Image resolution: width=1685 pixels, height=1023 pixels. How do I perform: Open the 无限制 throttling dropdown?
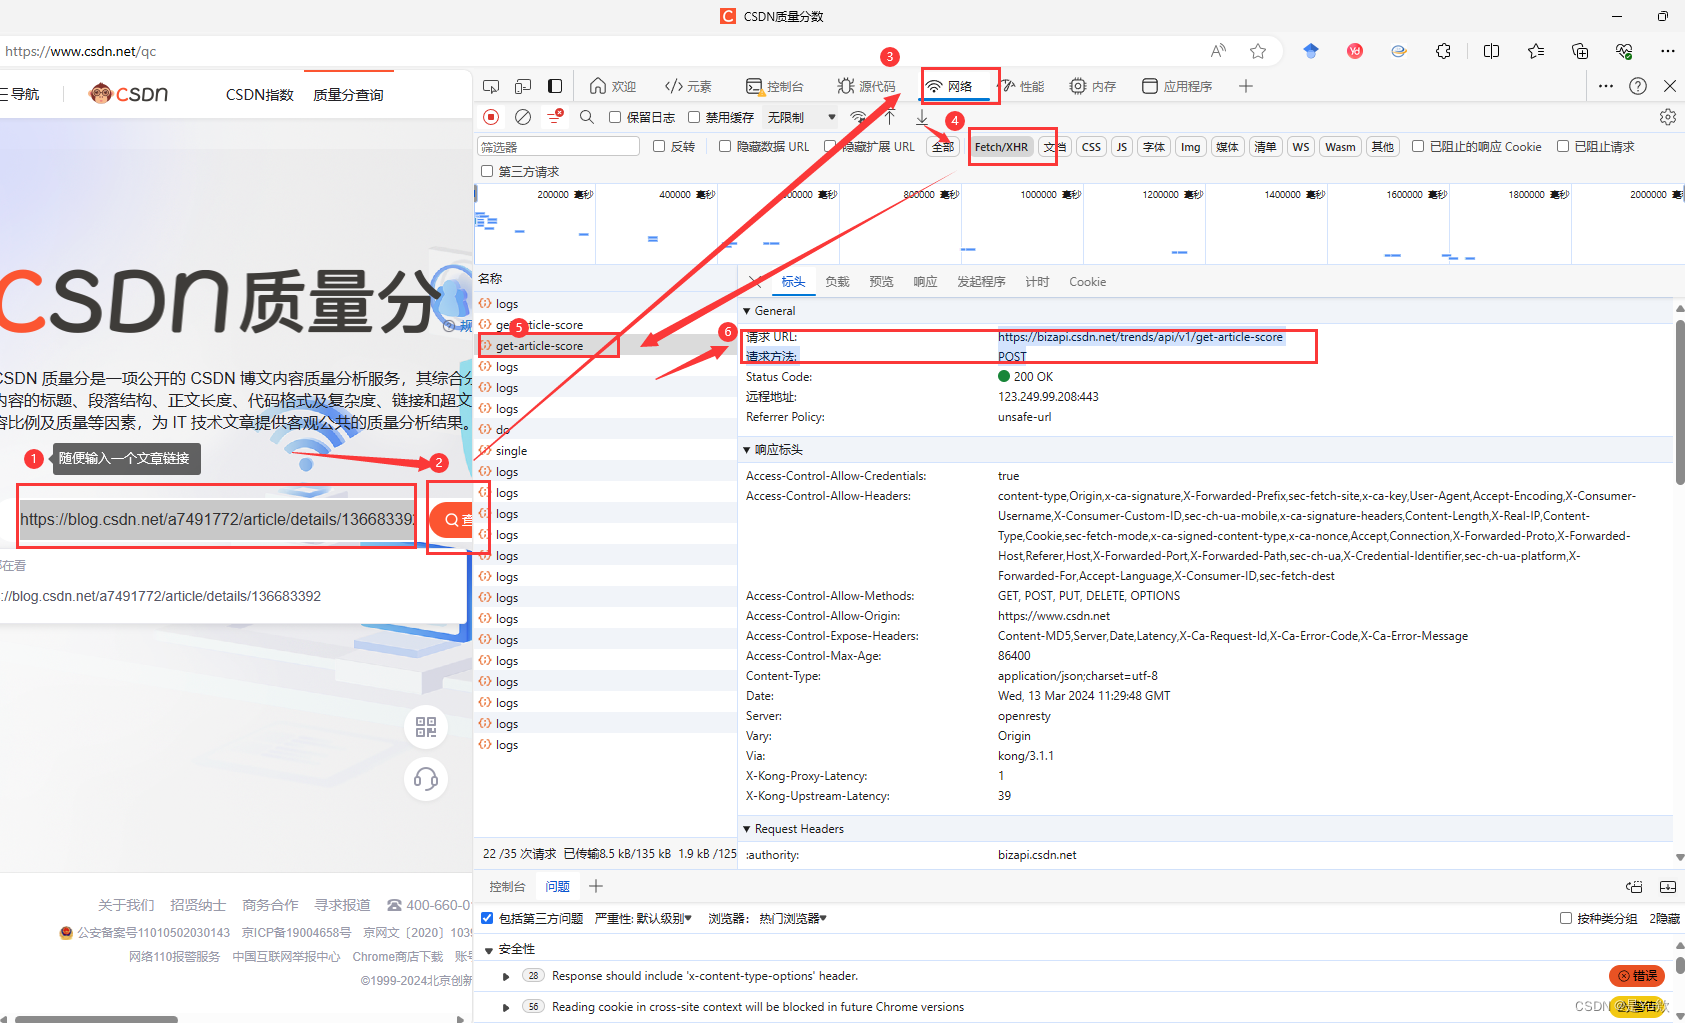(802, 117)
